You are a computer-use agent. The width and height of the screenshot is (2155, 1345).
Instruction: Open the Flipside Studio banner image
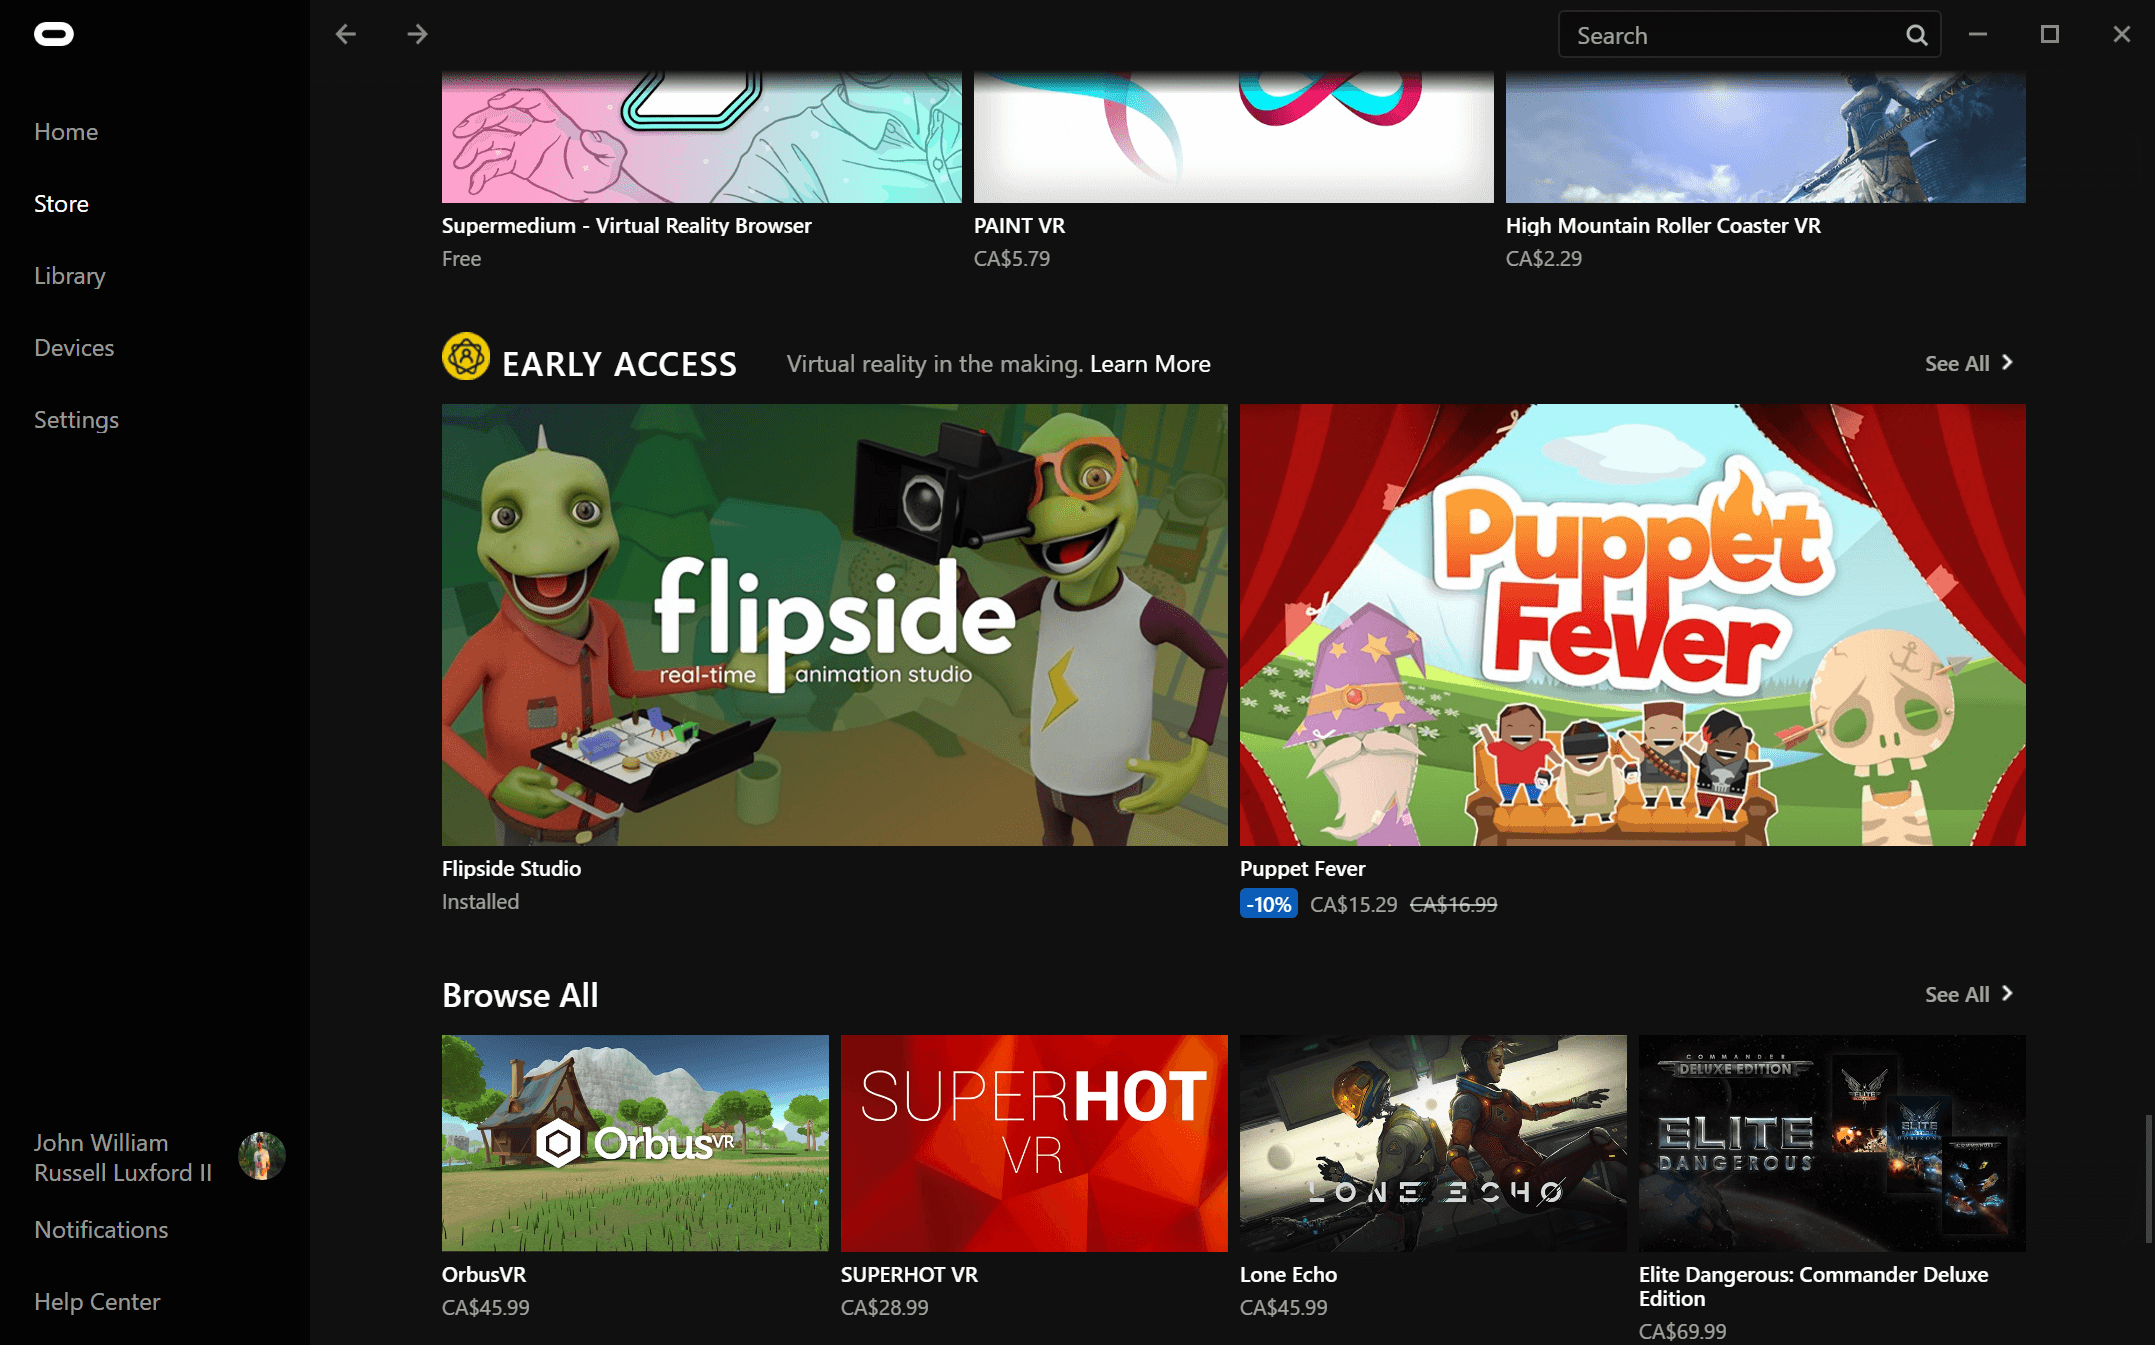835,625
